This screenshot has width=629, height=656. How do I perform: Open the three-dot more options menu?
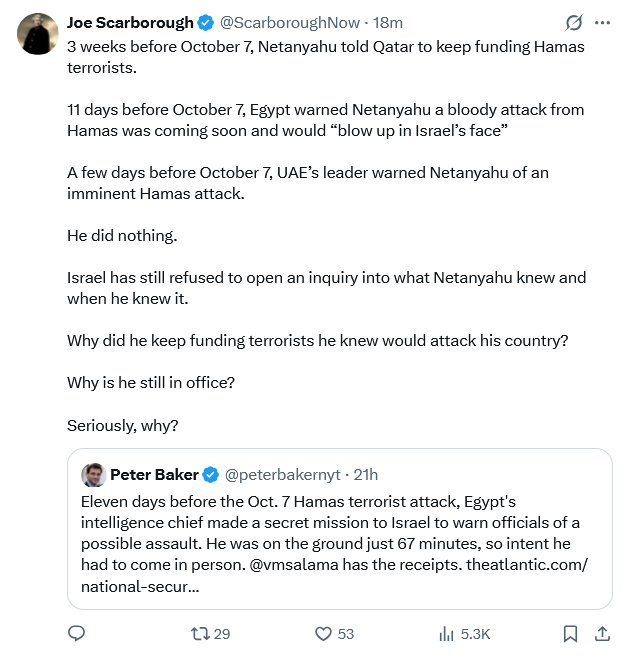pos(602,23)
